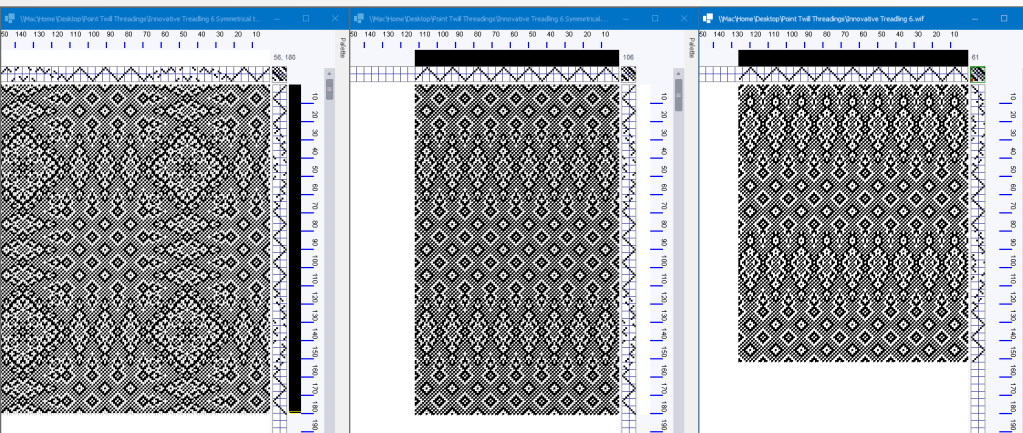Maximize the left weaving draft window
Viewport: 1023px width, 433px height.
click(305, 18)
